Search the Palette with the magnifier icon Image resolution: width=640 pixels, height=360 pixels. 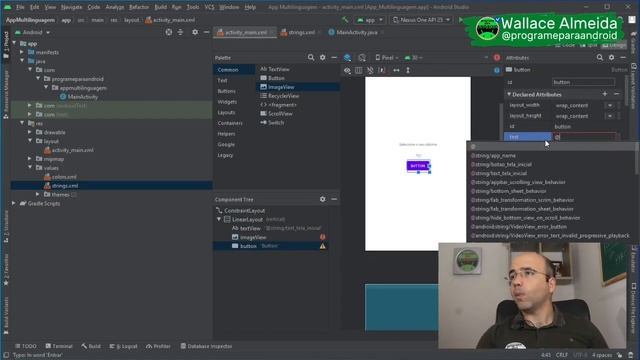(x=311, y=58)
